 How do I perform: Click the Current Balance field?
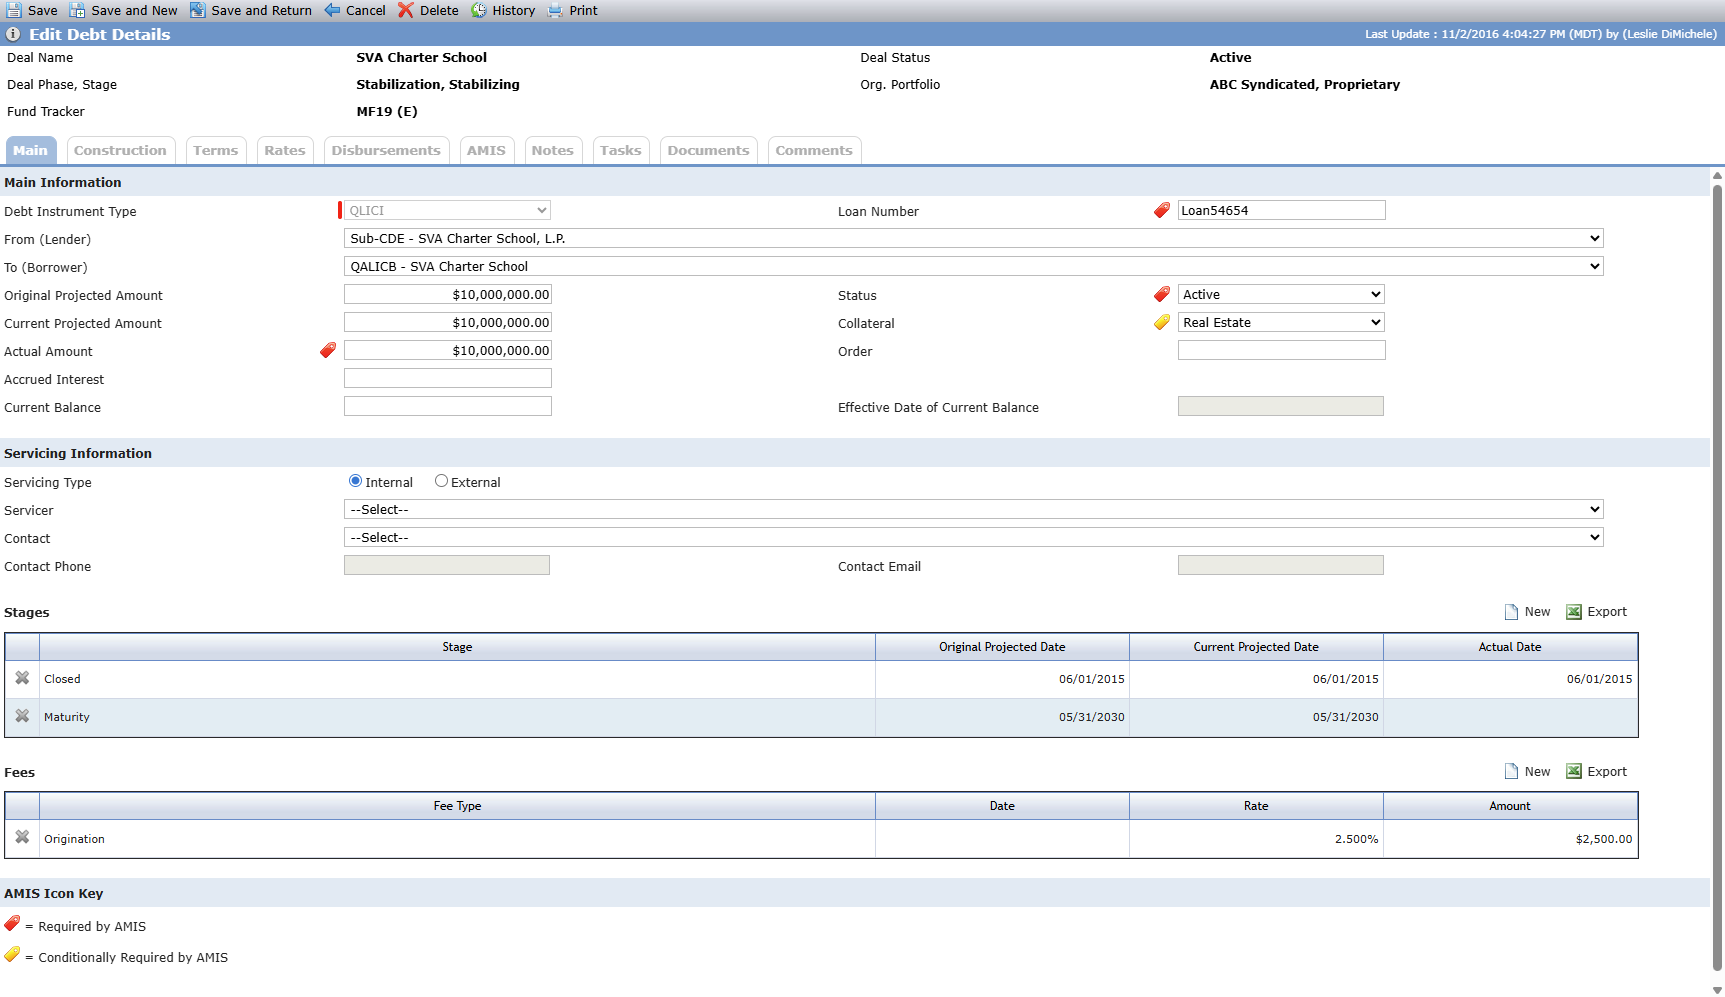[448, 406]
